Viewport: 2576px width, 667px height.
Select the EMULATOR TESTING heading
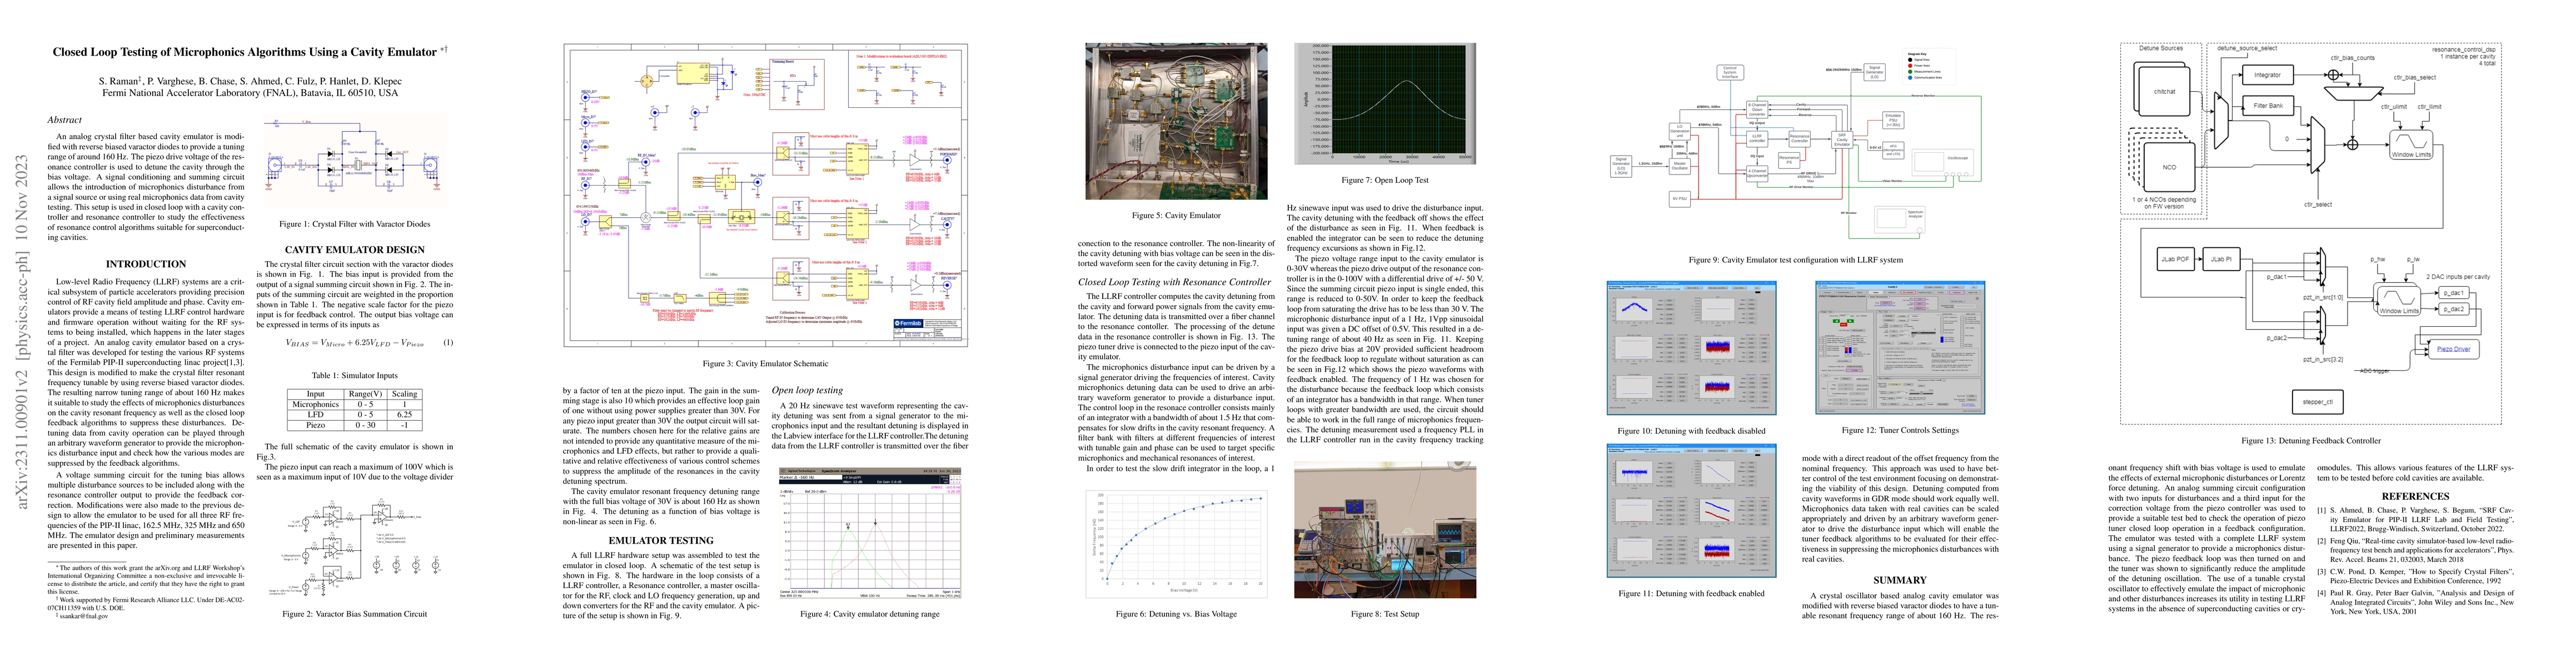661,541
